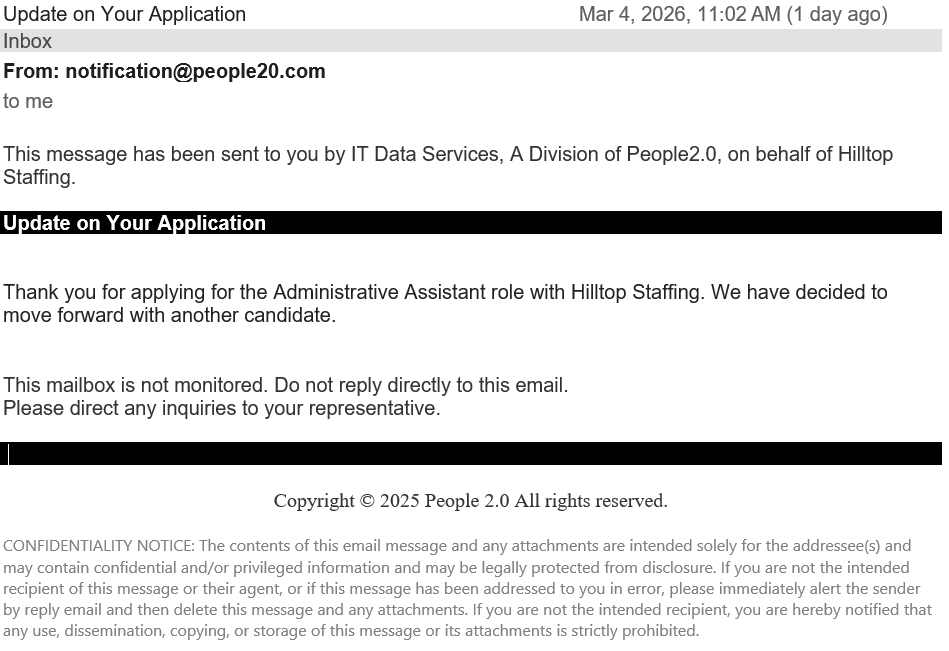Click the Copyright © 2025 People 2.0 line
Screen dimensions: 949x651
click(470, 500)
